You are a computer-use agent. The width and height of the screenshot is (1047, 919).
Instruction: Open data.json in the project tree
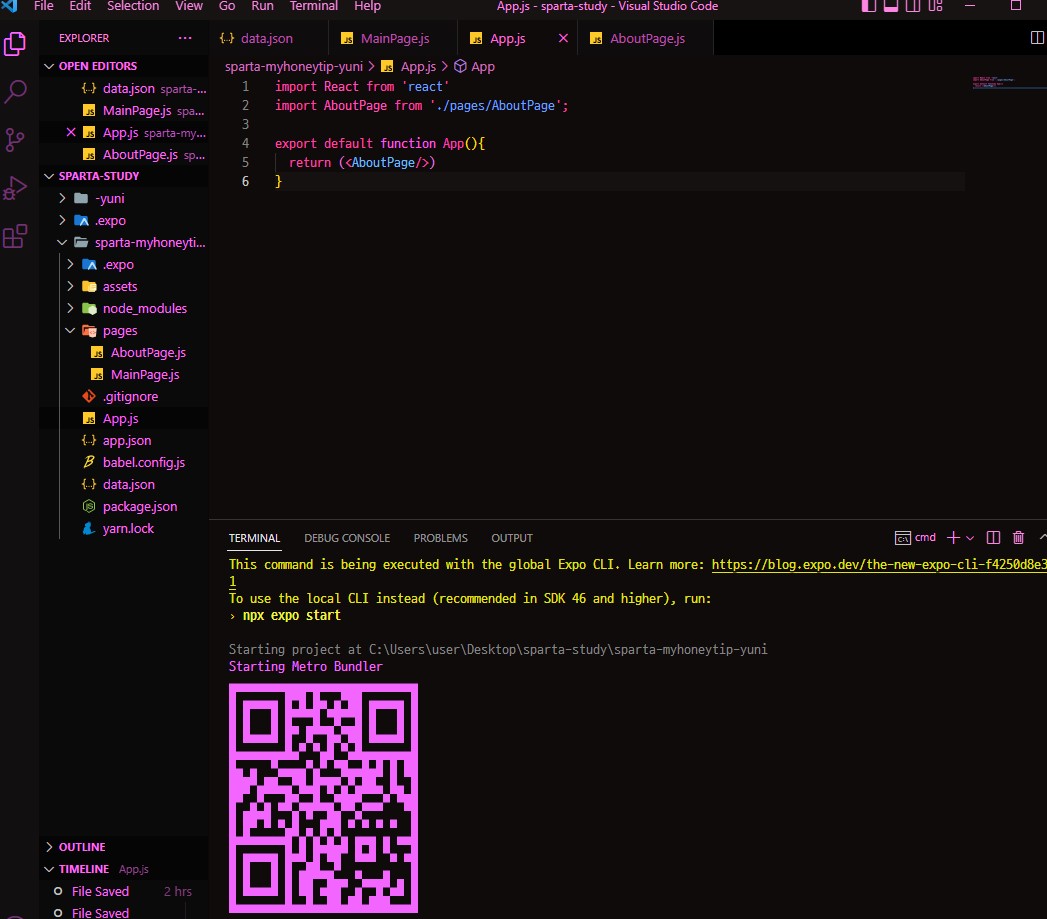pyautogui.click(x=124, y=484)
